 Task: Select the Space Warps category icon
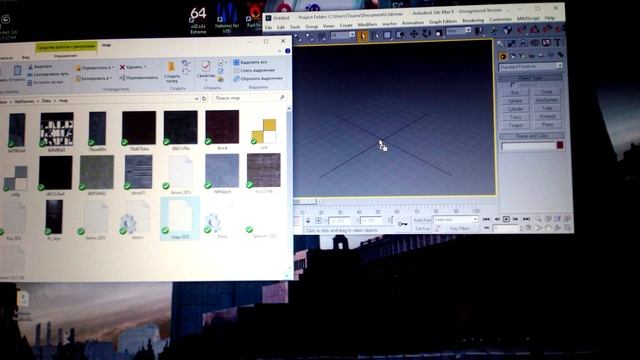551,55
